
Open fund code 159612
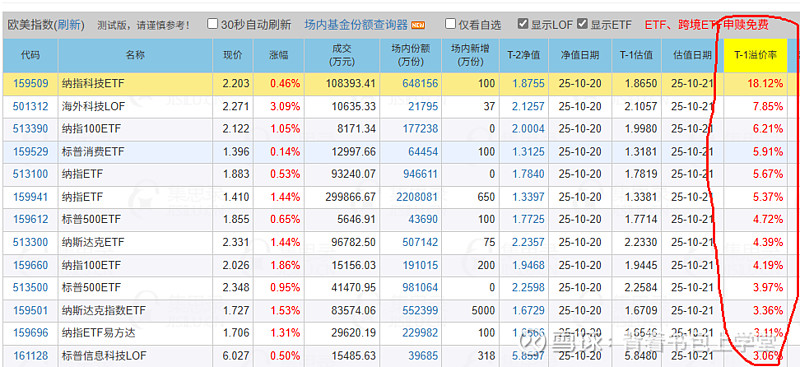coord(31,219)
